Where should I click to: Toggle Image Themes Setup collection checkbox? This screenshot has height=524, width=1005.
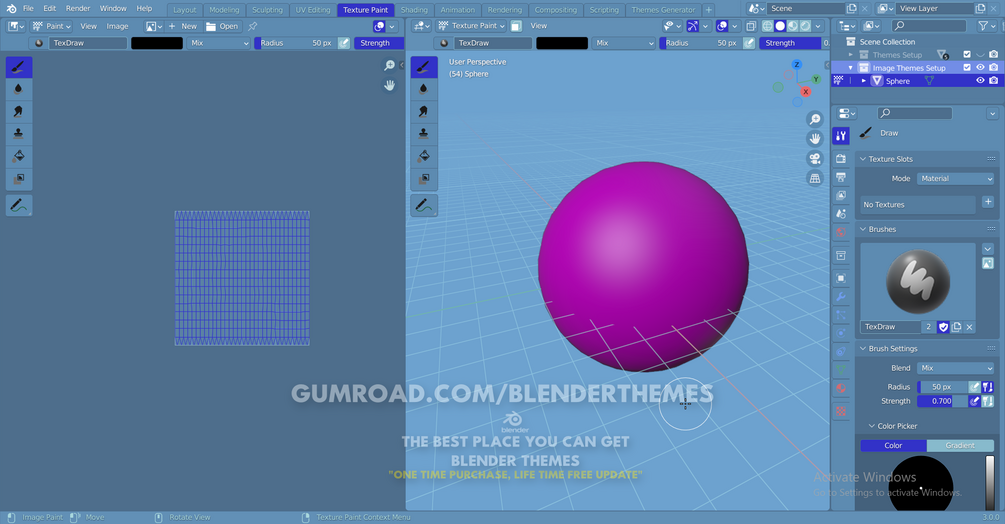point(967,67)
